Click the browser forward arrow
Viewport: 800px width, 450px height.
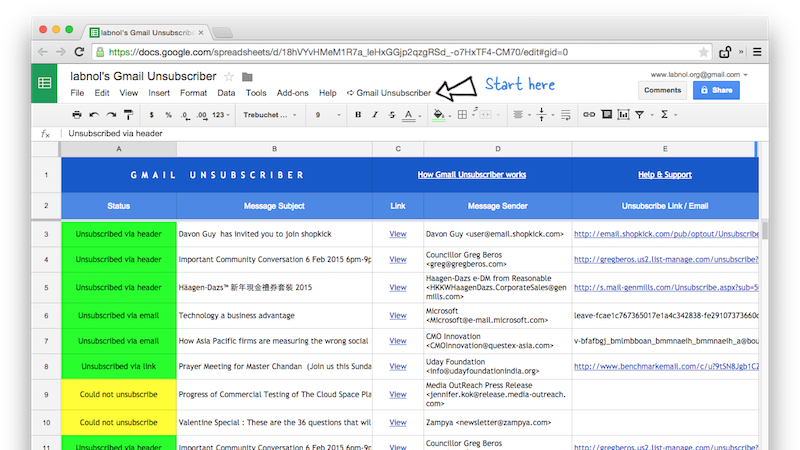(x=61, y=52)
